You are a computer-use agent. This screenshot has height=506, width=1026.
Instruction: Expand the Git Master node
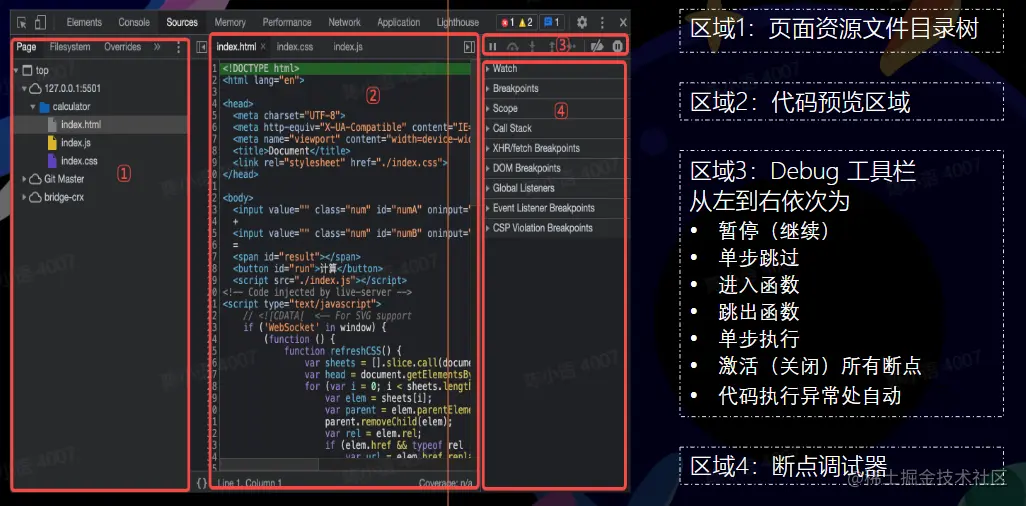(x=25, y=179)
